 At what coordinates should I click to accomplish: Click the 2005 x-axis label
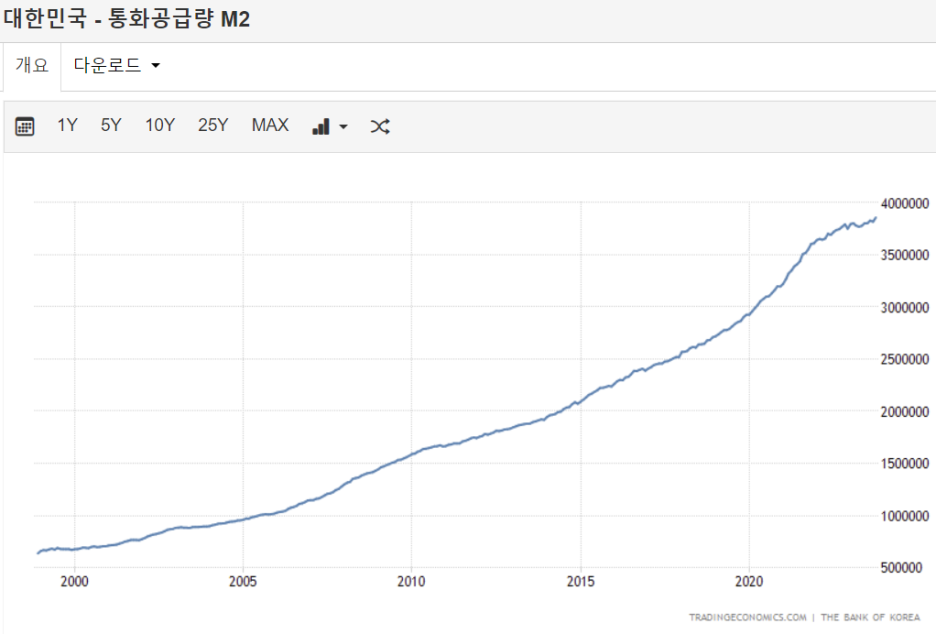click(243, 581)
